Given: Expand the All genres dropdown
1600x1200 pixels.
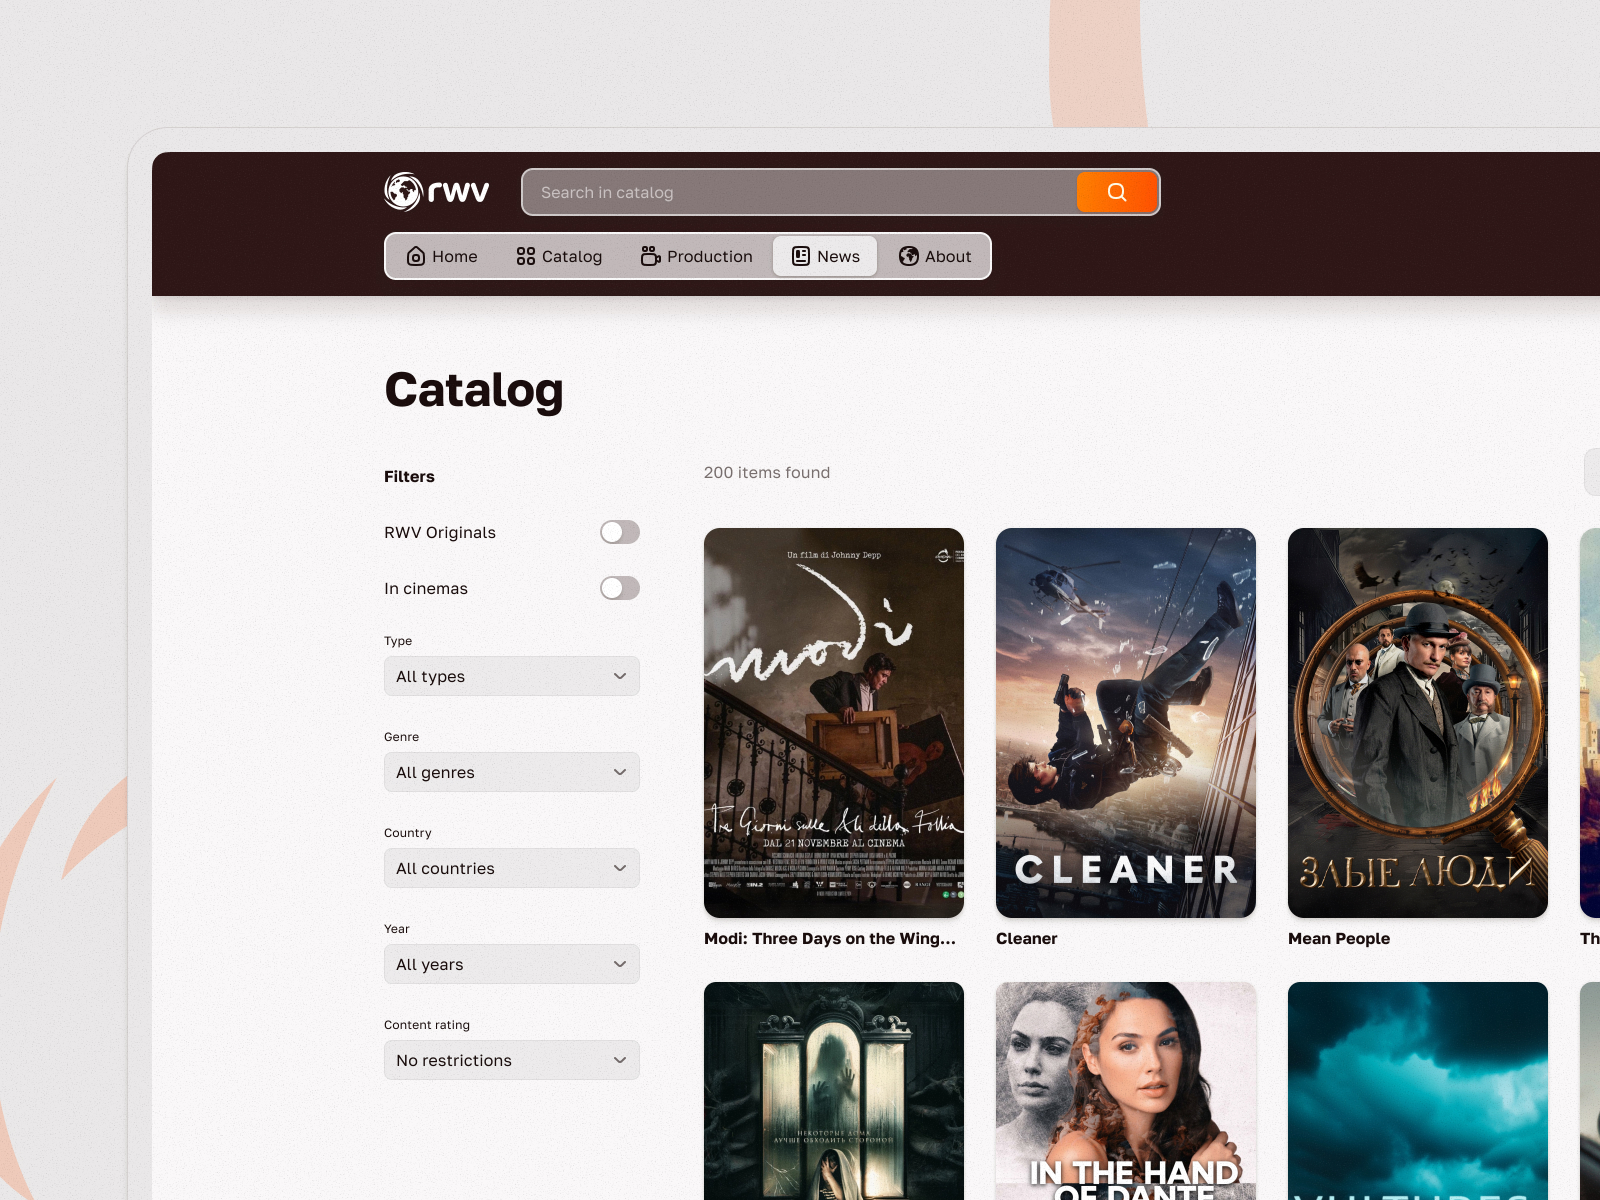Looking at the screenshot, I should [x=512, y=772].
